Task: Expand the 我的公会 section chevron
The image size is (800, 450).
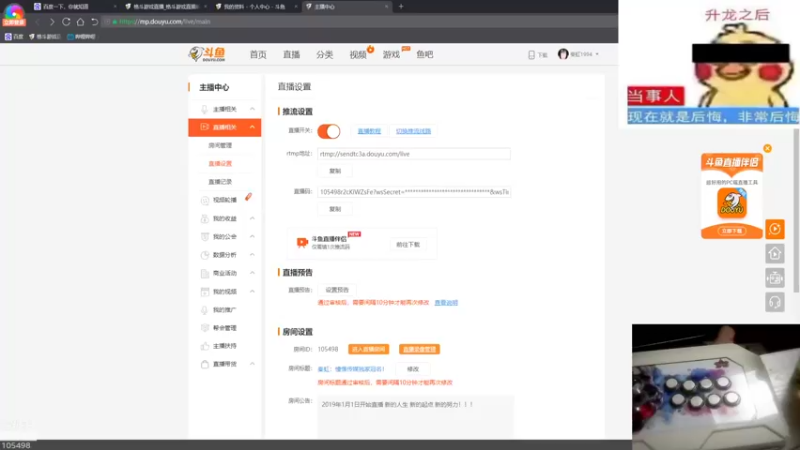Action: (x=252, y=237)
